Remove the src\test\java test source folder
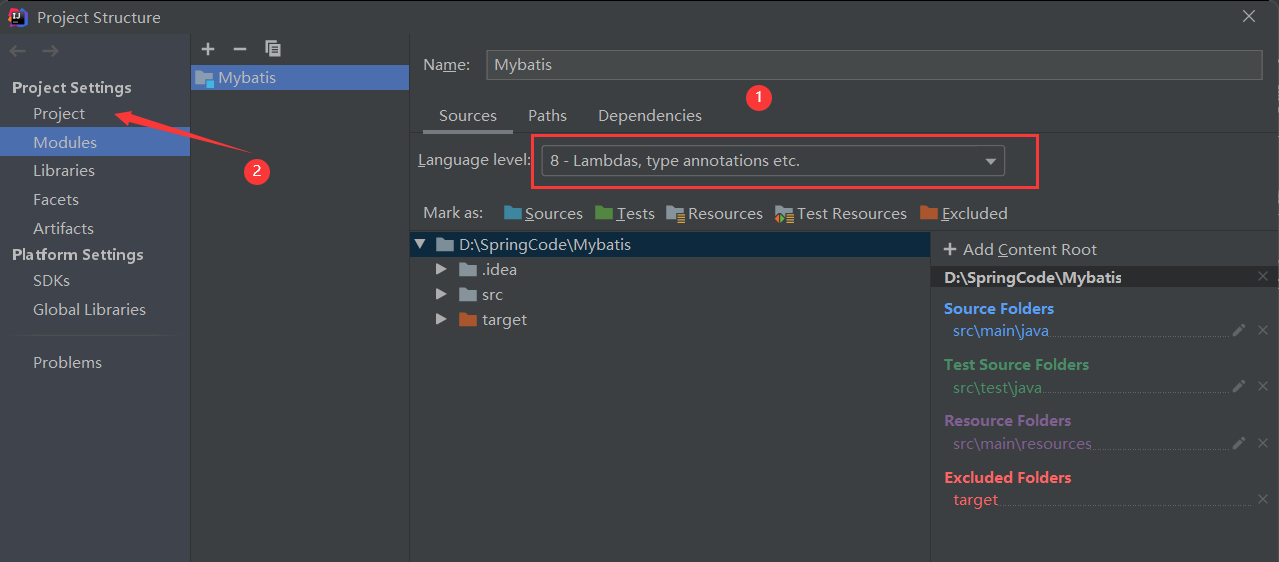 [x=1262, y=387]
